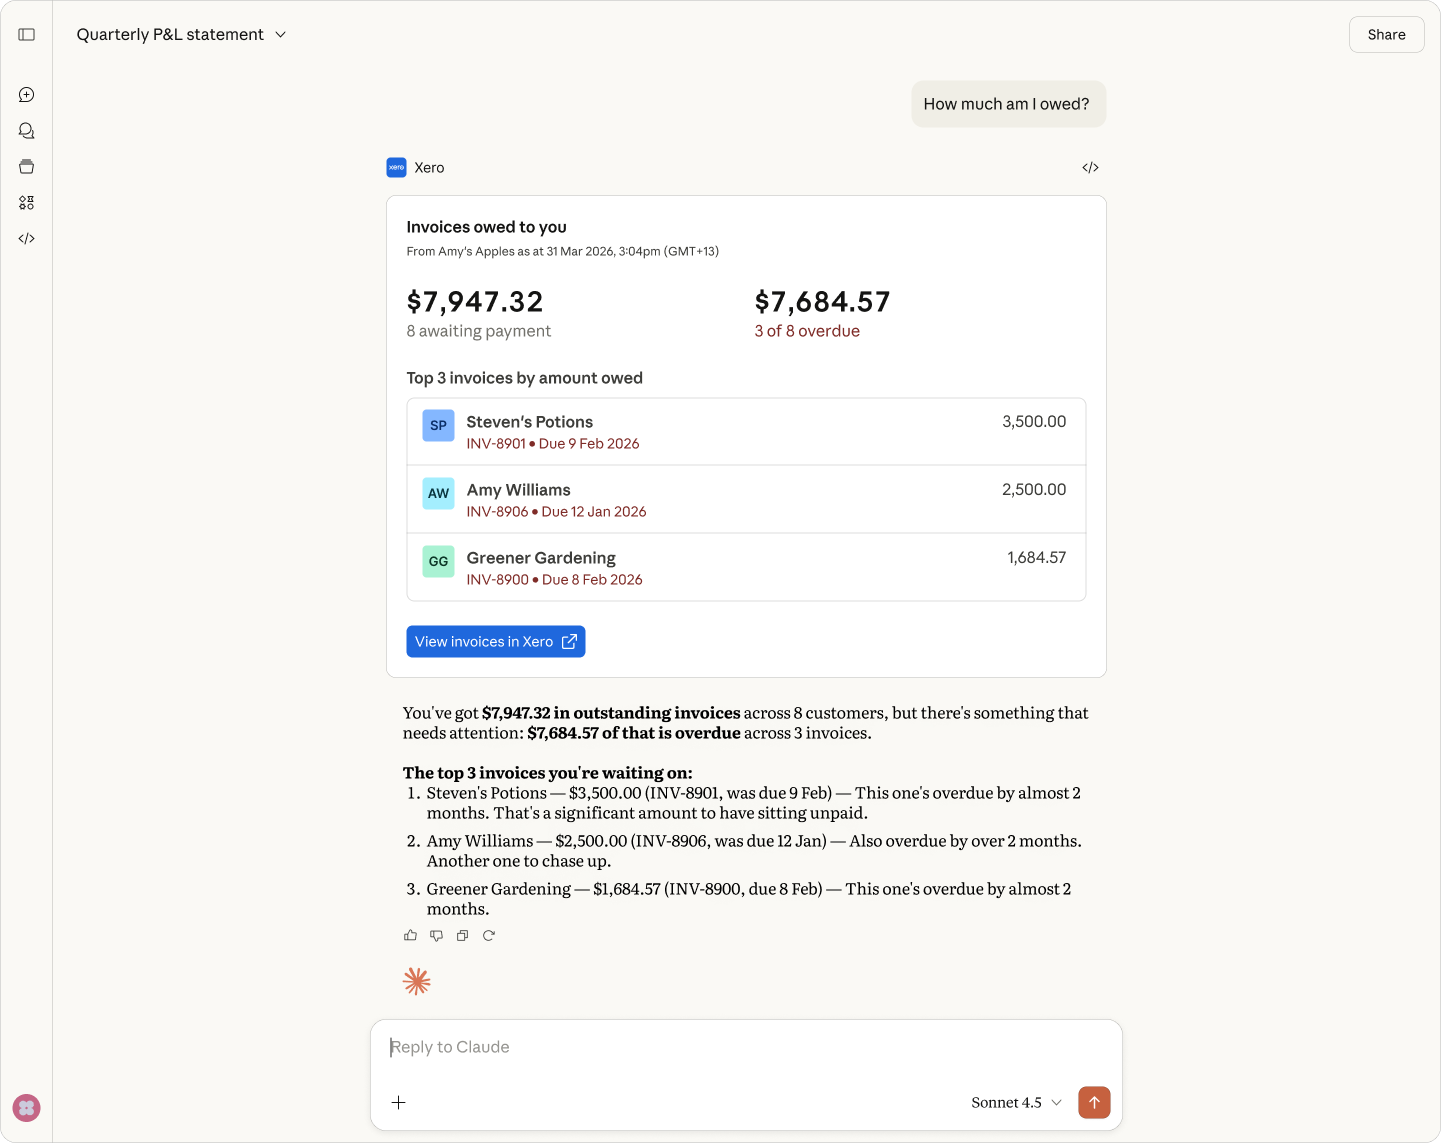Click the How much am I owed? message
This screenshot has height=1143, width=1441.
point(1008,104)
